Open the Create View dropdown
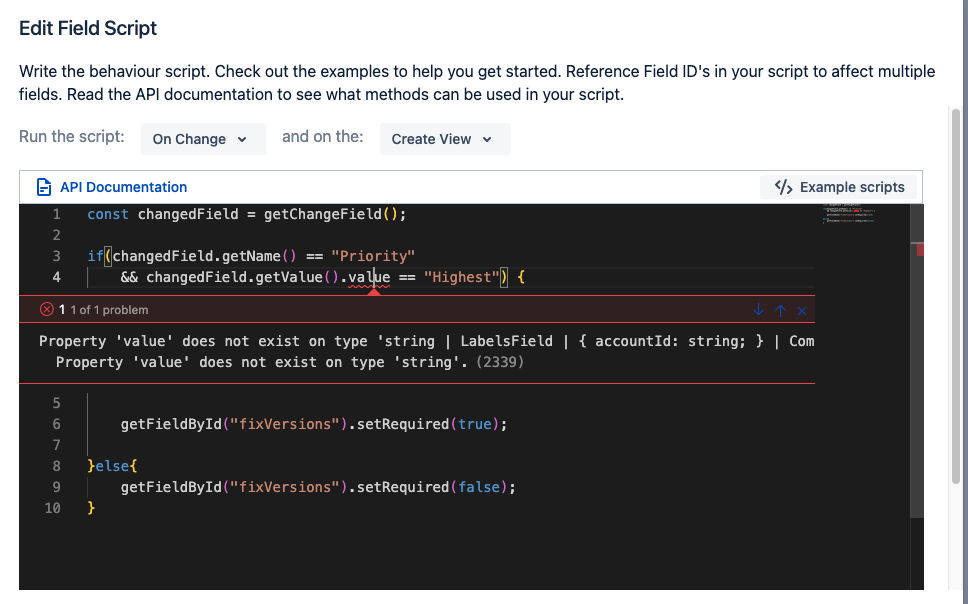 pos(444,139)
